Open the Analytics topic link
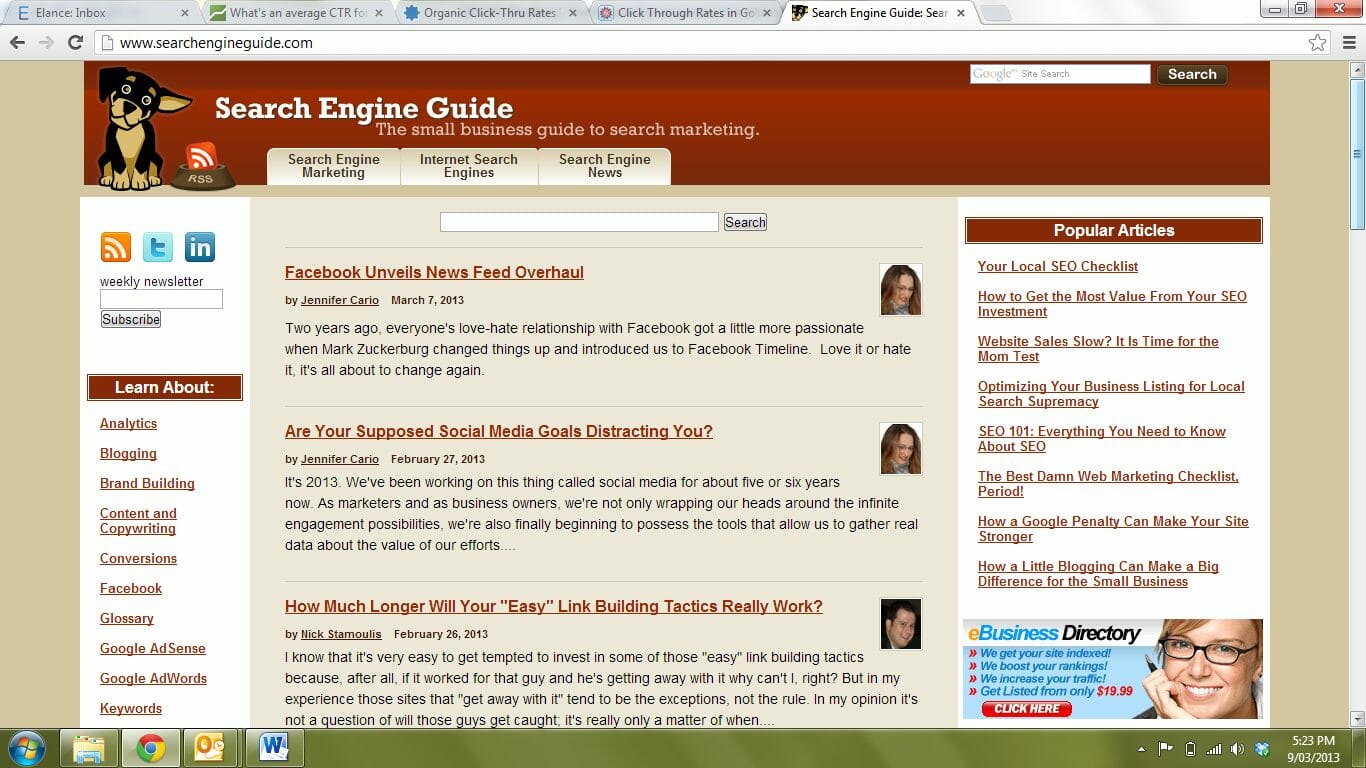1366x768 pixels. (128, 423)
